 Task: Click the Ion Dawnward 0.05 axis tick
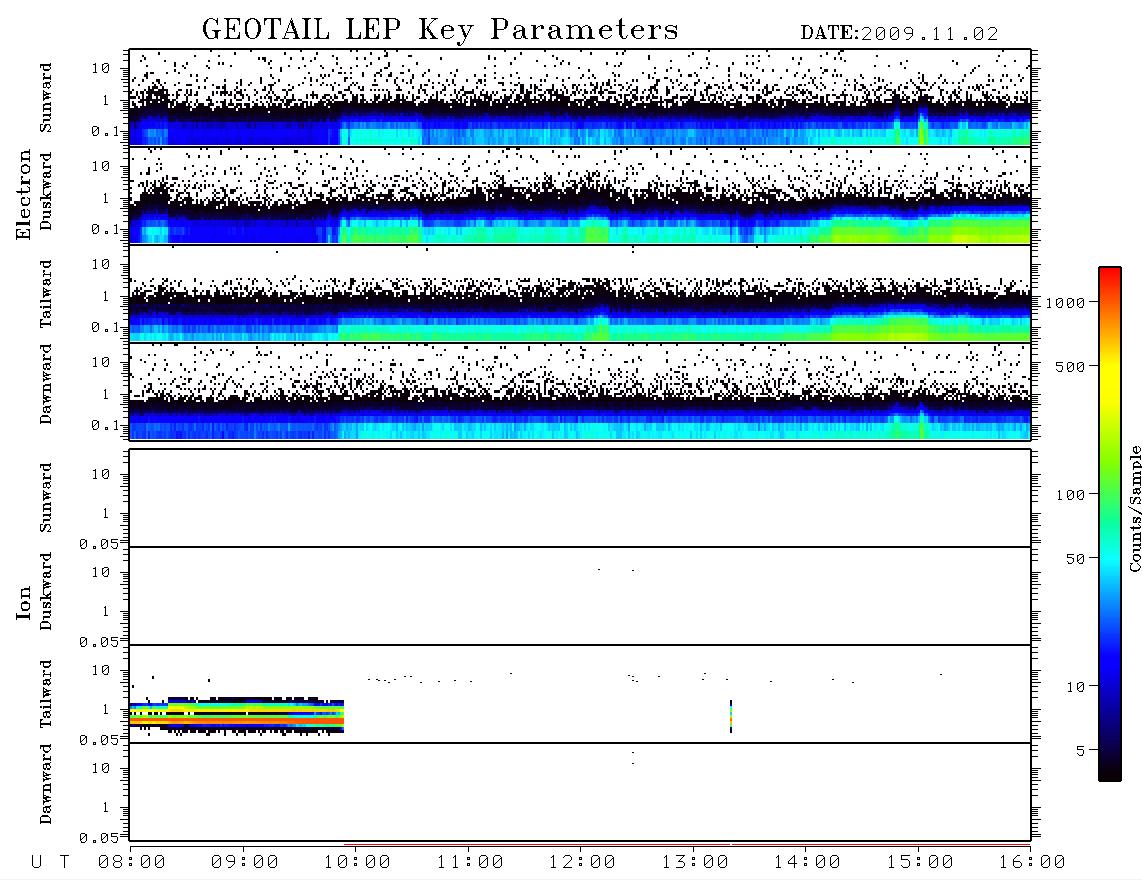(98, 838)
